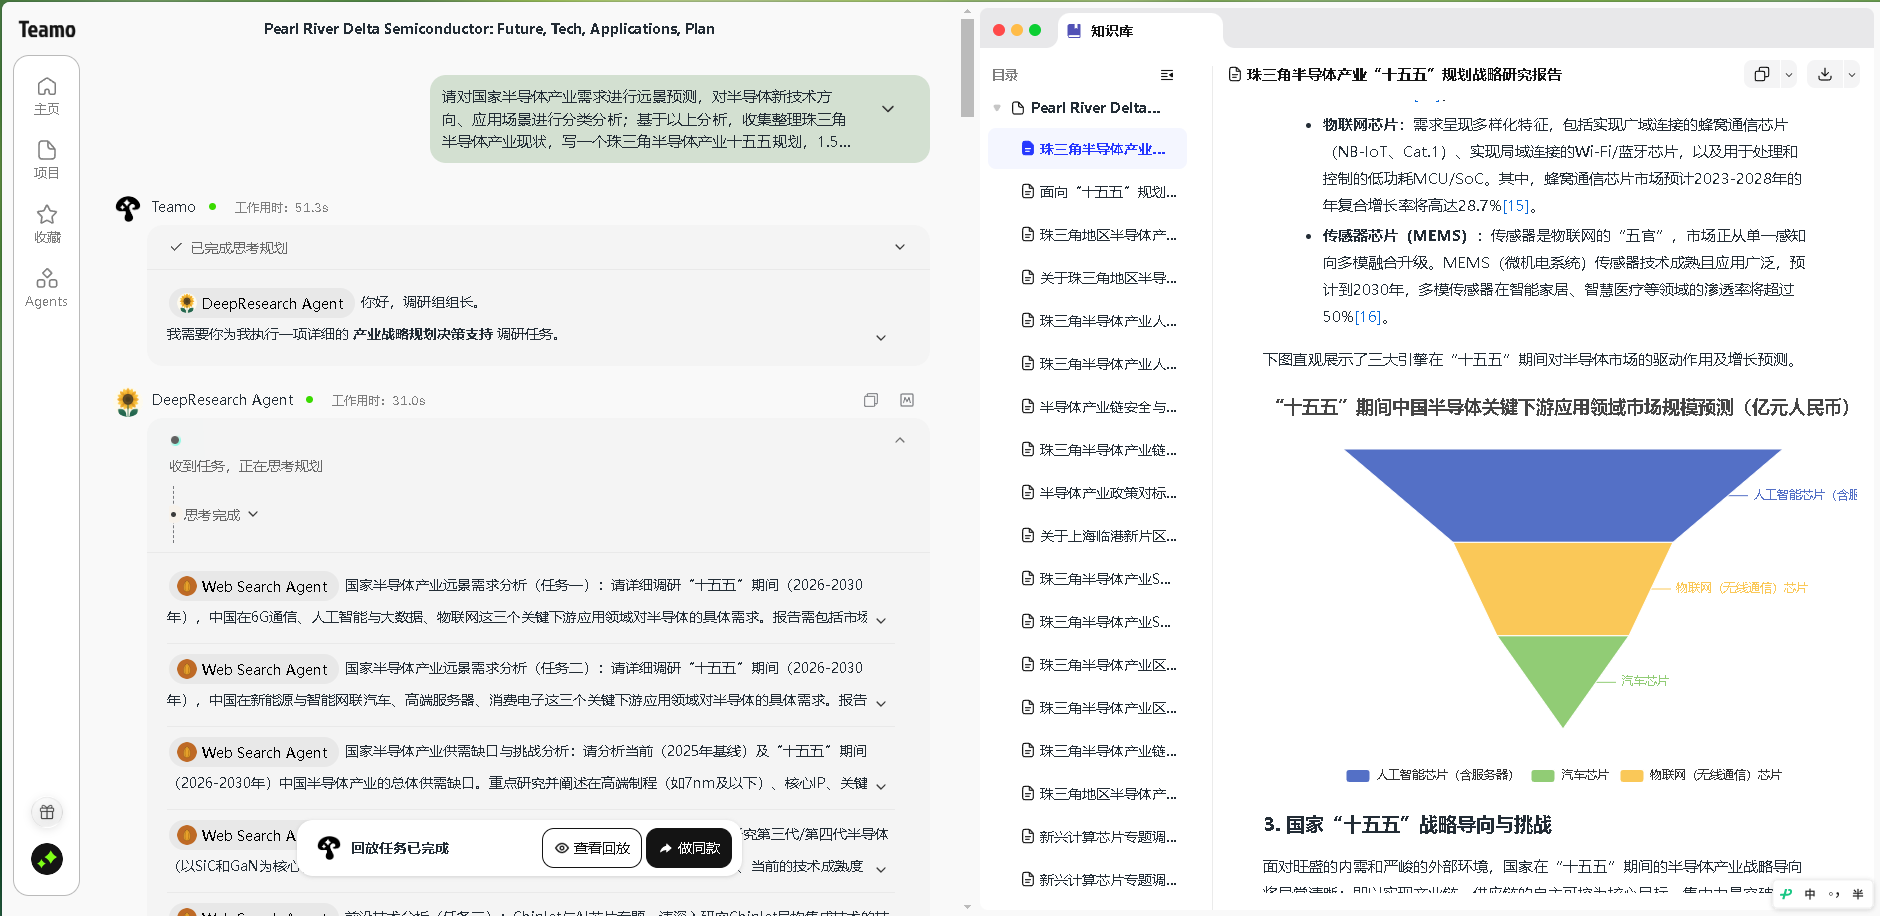Image resolution: width=1880 pixels, height=916 pixels.
Task: Click the 查看回放 button
Action: 592,847
